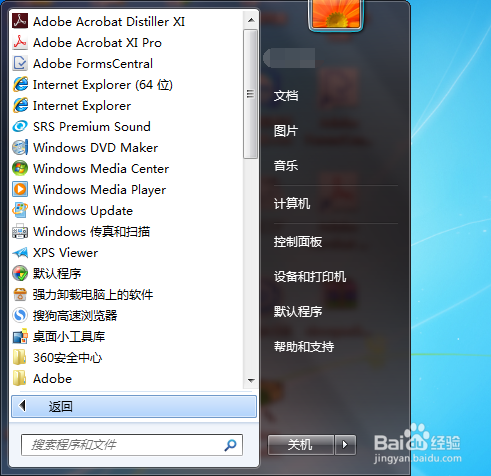The width and height of the screenshot is (491, 476).
Task: Click the Windows Media Center icon
Action: click(x=20, y=168)
